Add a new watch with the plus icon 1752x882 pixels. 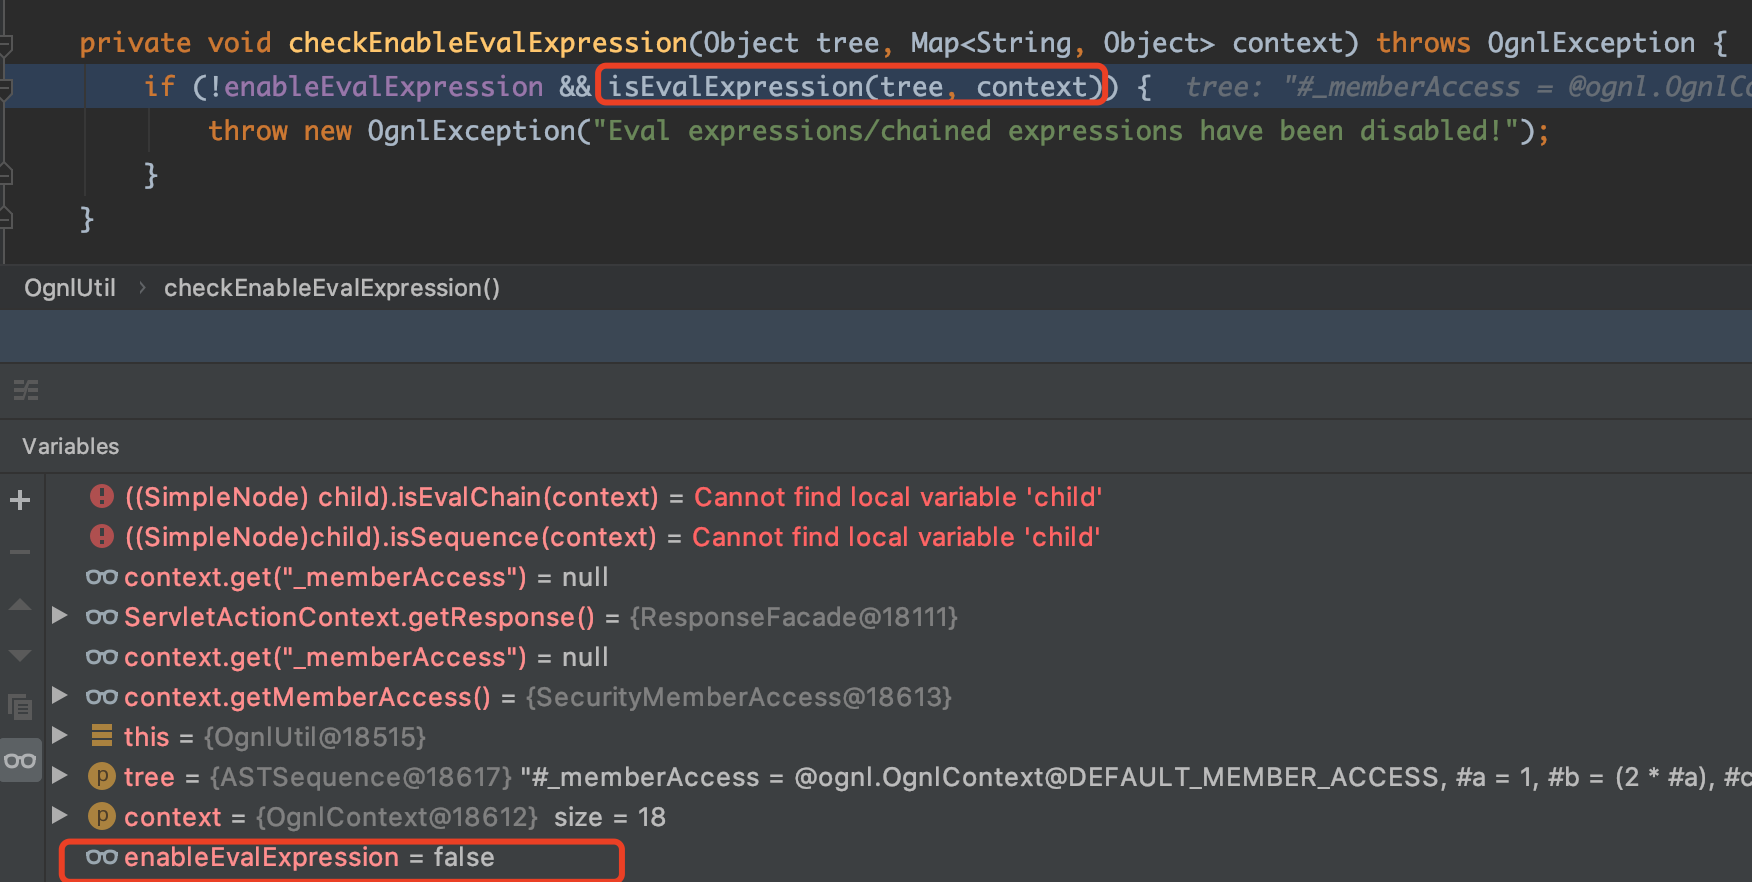20,500
